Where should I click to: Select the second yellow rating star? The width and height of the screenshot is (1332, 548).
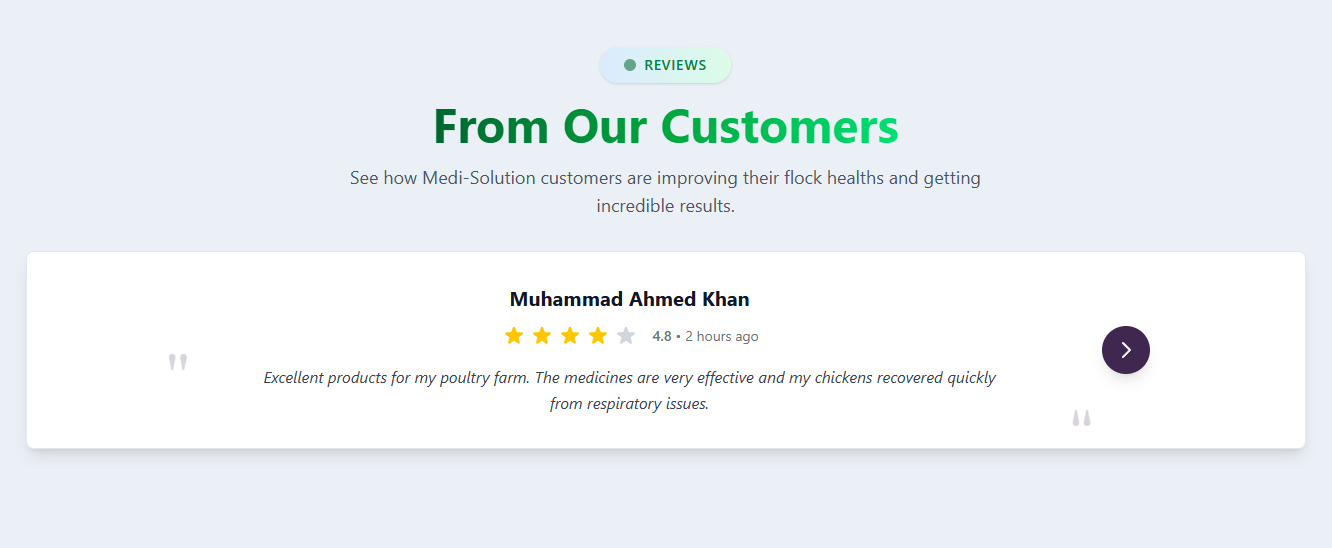pyautogui.click(x=542, y=336)
